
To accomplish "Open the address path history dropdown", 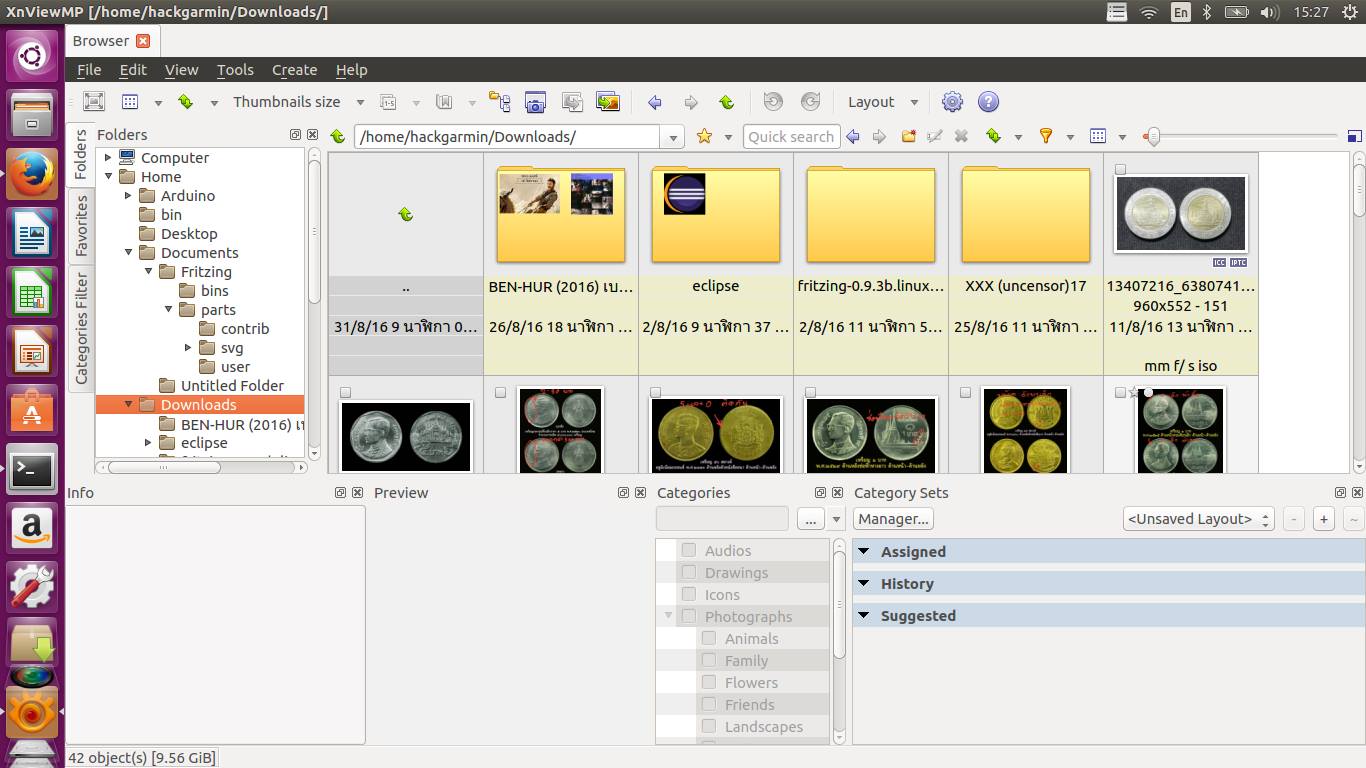I will (x=673, y=137).
